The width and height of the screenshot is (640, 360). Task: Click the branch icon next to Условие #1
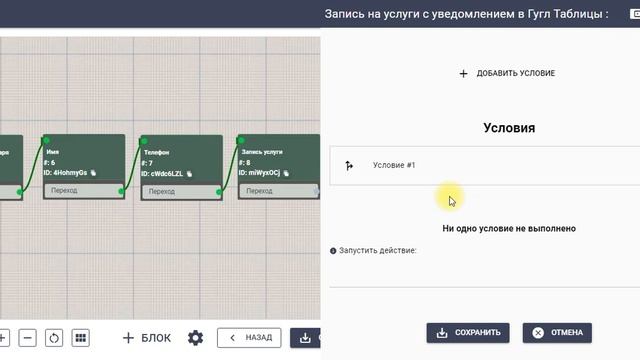tap(349, 165)
